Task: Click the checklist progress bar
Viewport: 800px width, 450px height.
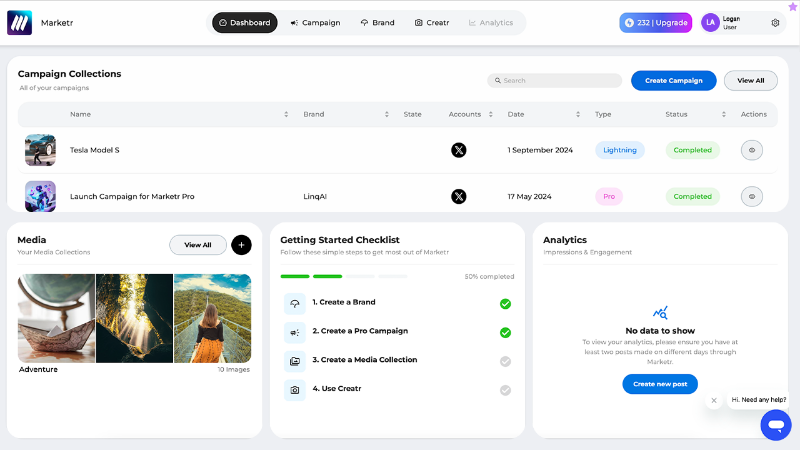Action: 344,276
